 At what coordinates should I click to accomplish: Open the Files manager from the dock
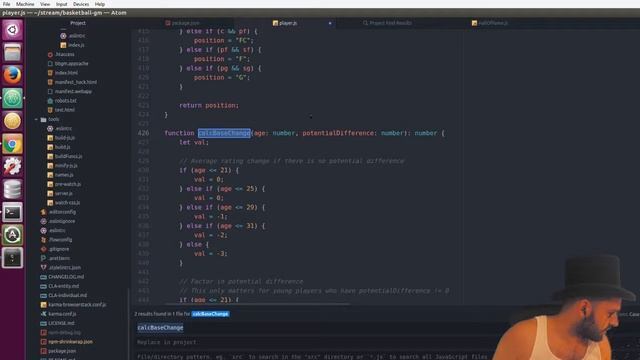pyautogui.click(x=12, y=53)
